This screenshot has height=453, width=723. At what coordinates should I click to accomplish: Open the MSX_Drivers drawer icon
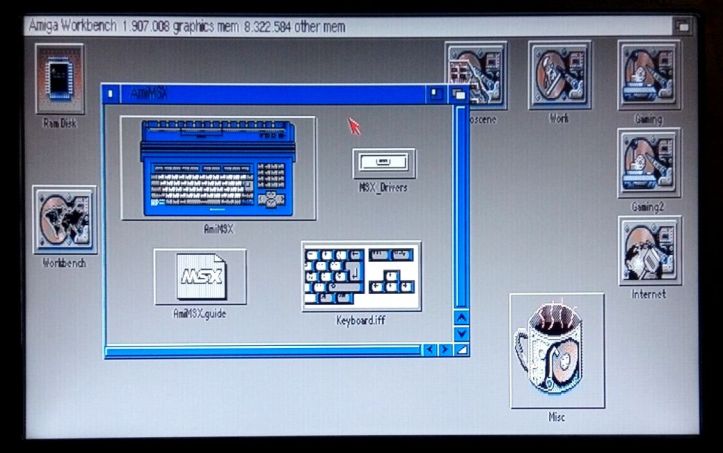pos(383,163)
